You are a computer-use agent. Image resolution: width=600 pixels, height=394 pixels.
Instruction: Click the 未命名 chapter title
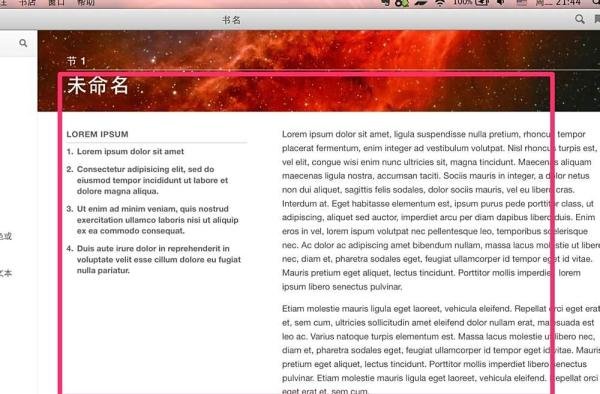[x=98, y=85]
